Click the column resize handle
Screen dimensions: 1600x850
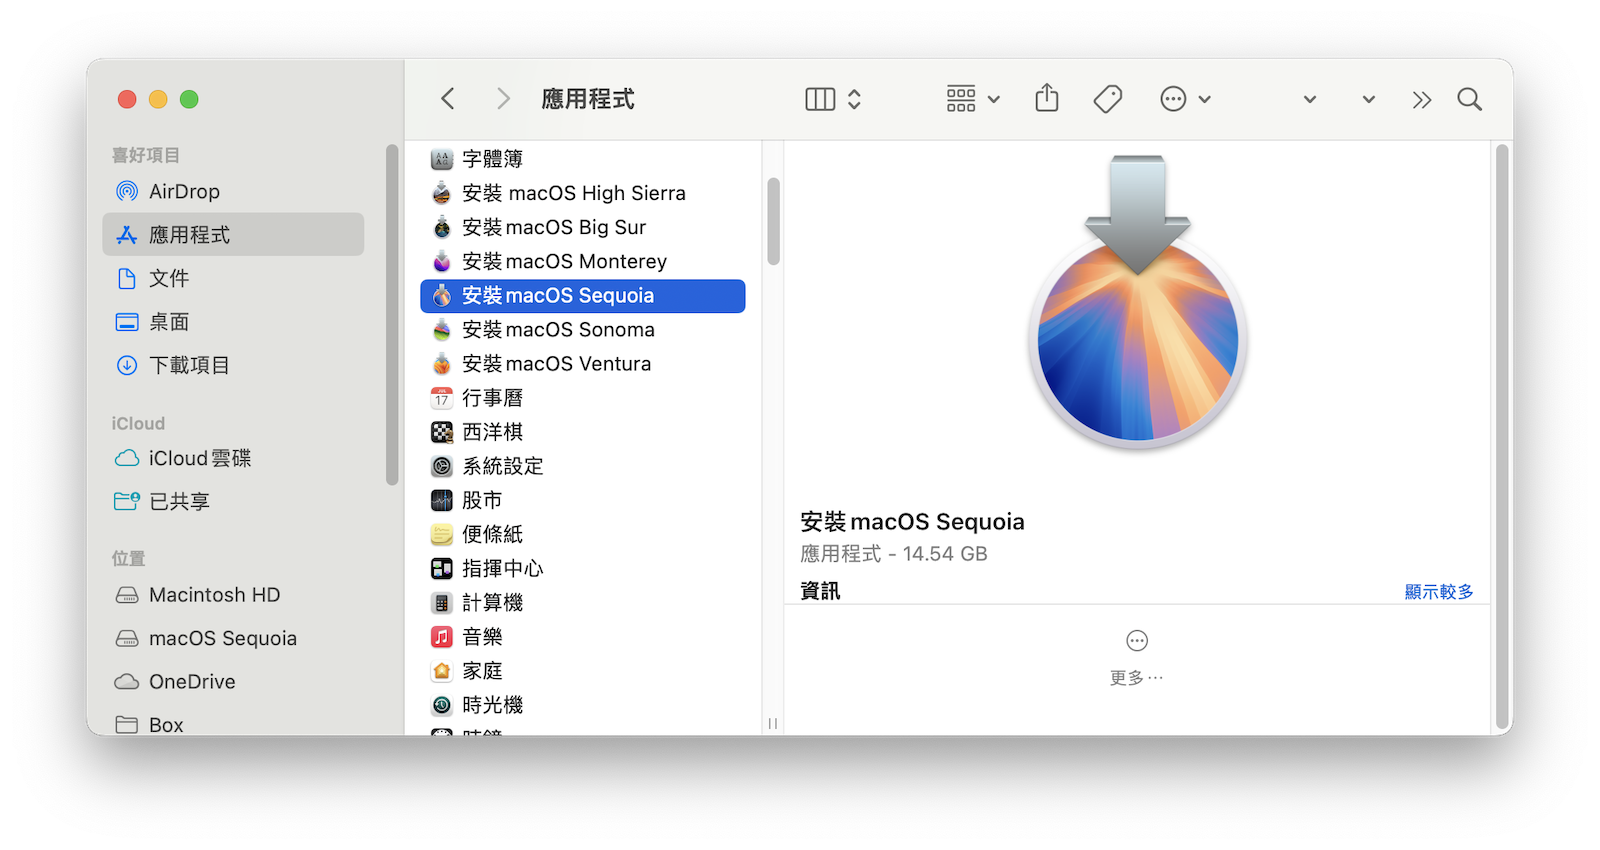coord(773,723)
